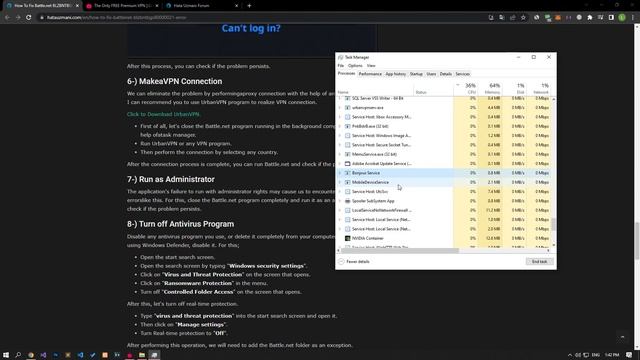
Task: Select the Adobe Acrobat Update Service process
Action: click(444, 164)
